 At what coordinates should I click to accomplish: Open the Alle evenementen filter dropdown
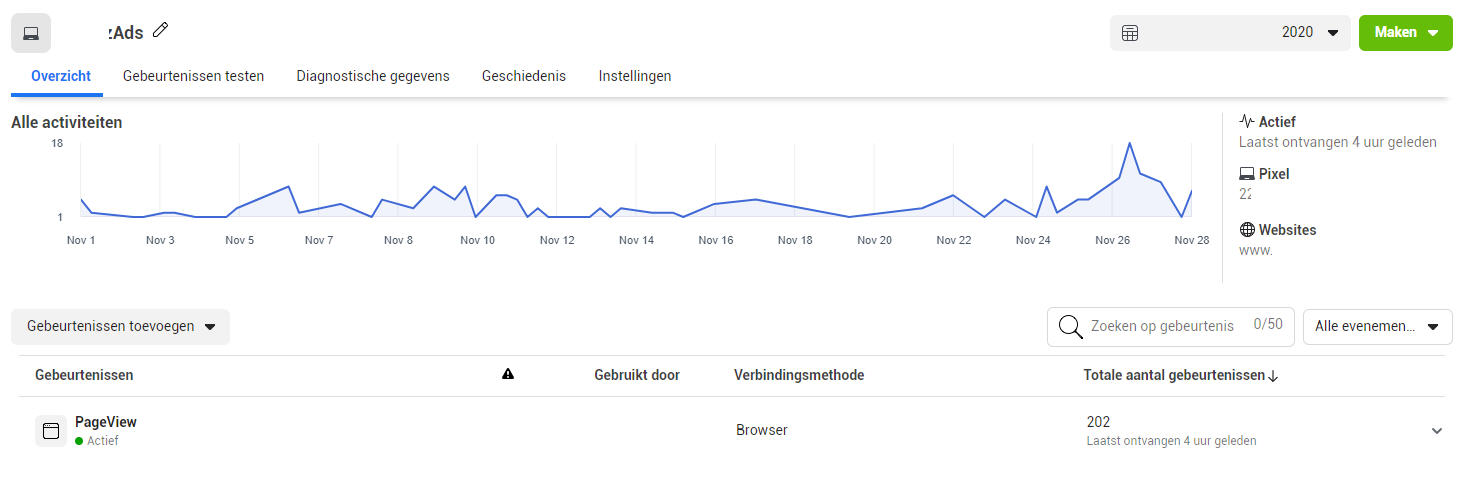[1377, 327]
